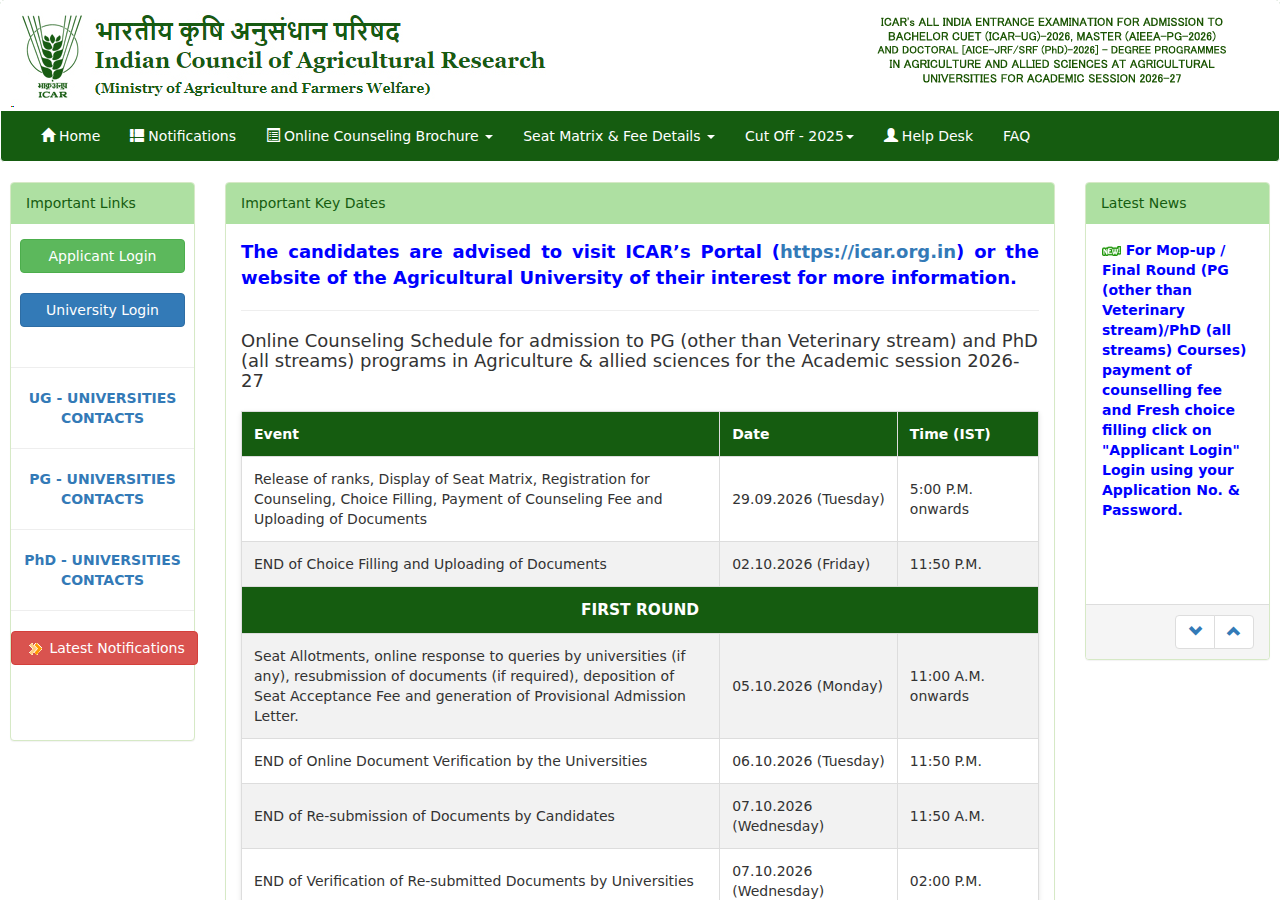The height and width of the screenshot is (900, 1280).
Task: Click END of Online Document Verification row text
Action: pos(450,761)
